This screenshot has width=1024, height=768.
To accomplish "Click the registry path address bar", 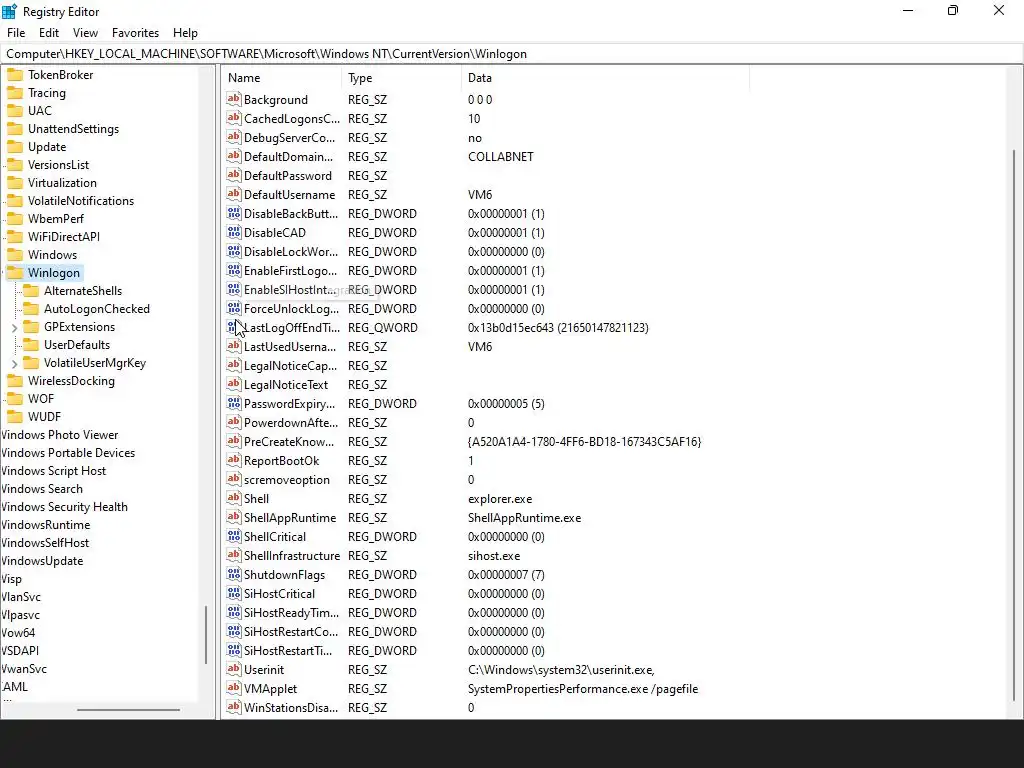I will [x=511, y=54].
